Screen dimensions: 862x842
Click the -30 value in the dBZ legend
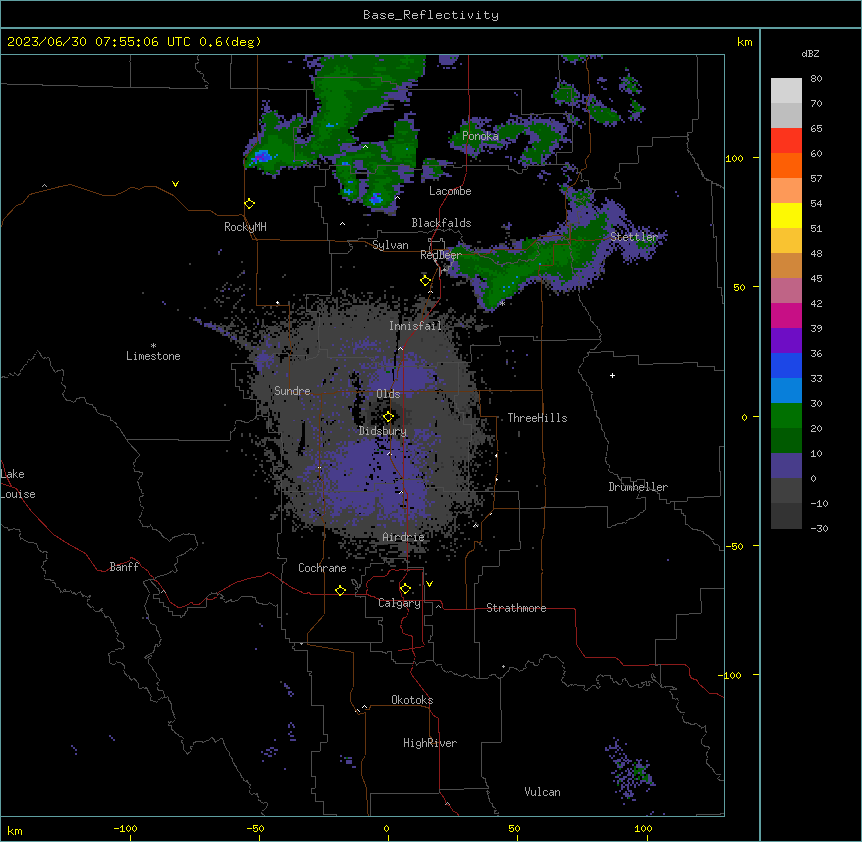(x=819, y=528)
